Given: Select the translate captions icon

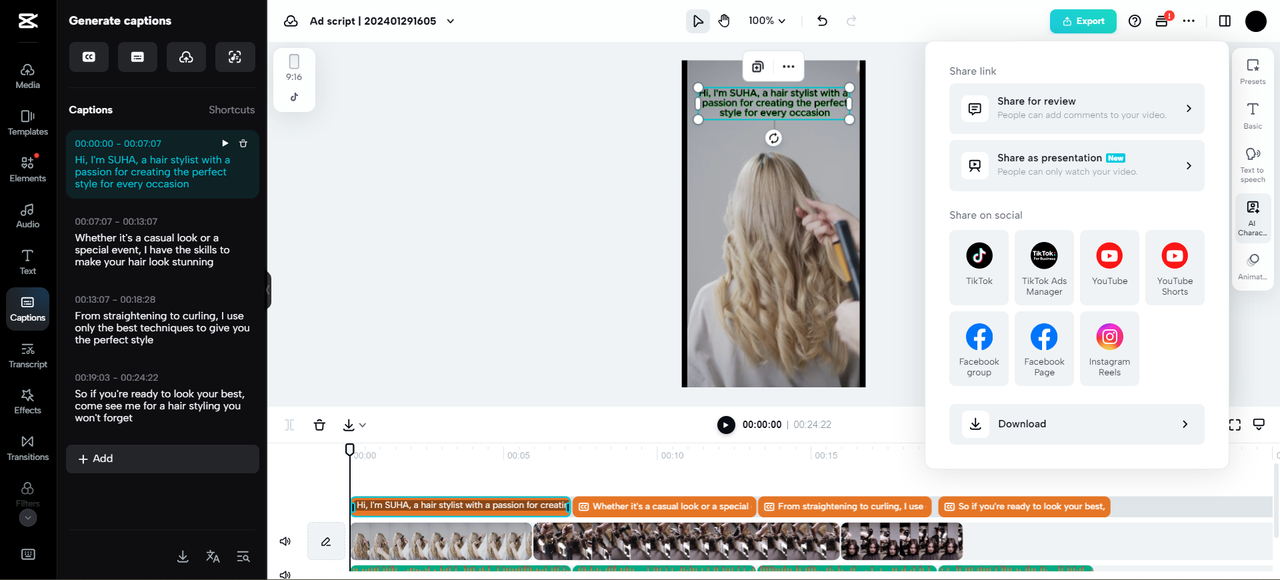Looking at the screenshot, I should (x=212, y=555).
